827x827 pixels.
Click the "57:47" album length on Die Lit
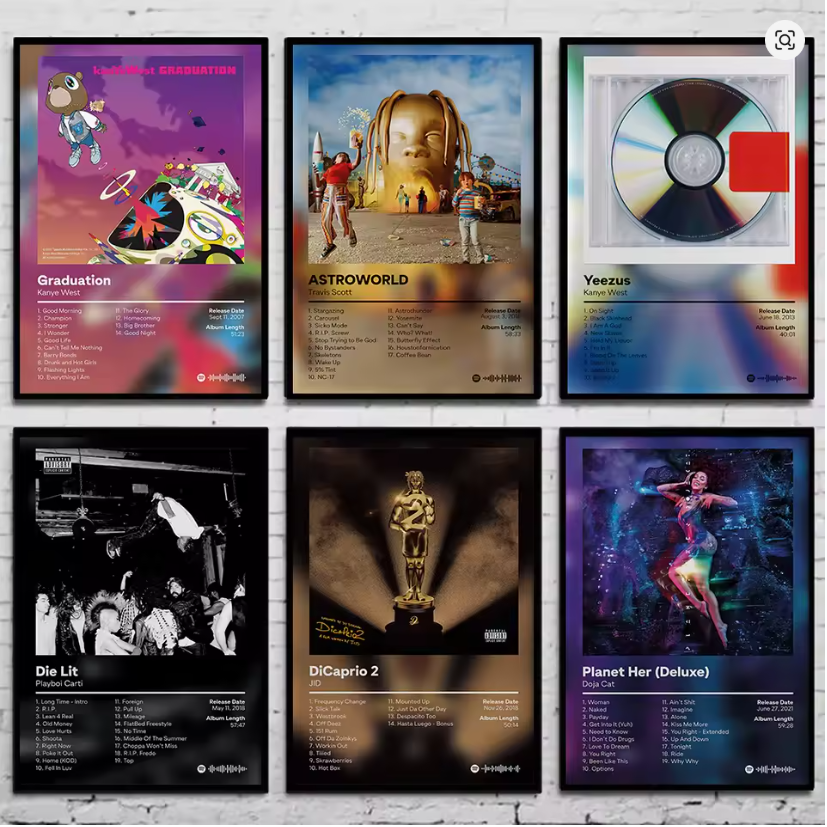point(238,725)
